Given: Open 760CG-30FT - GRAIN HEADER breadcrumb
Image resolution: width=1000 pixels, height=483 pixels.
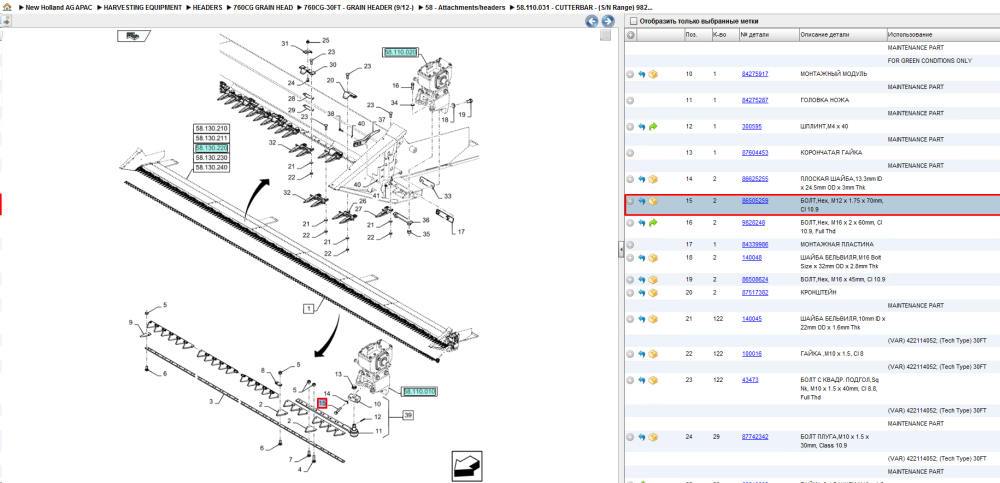Looking at the screenshot, I should [360, 7].
